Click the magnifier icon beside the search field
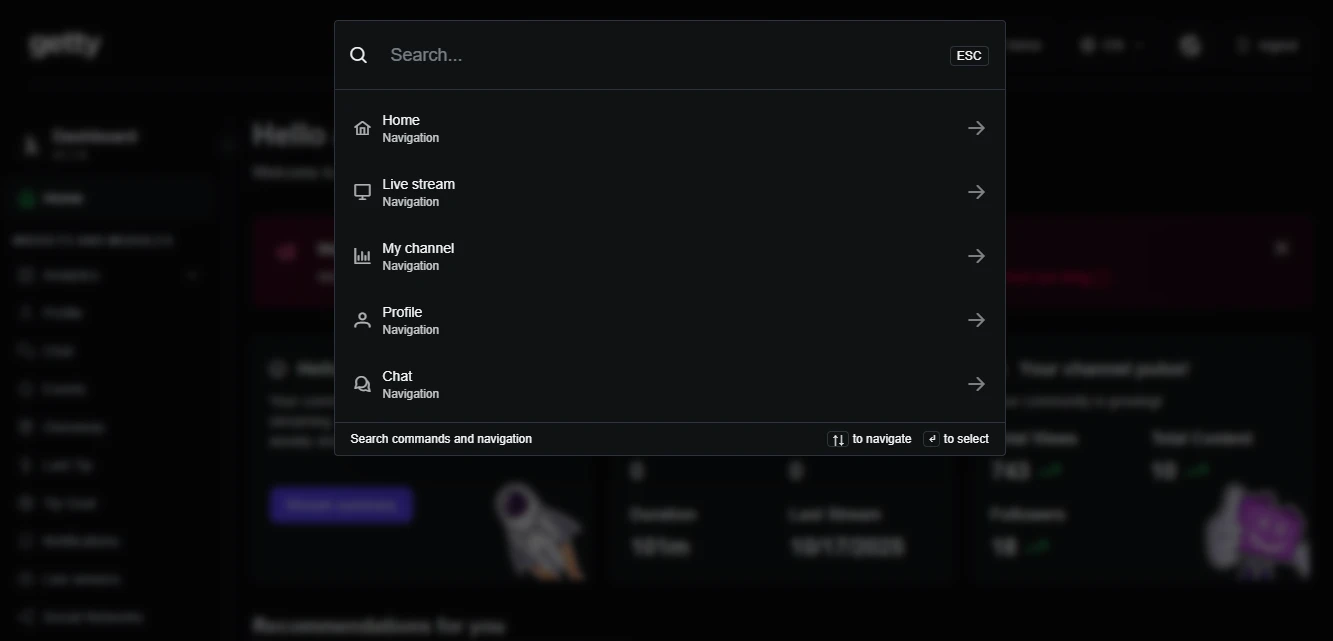The image size is (1333, 641). click(359, 55)
